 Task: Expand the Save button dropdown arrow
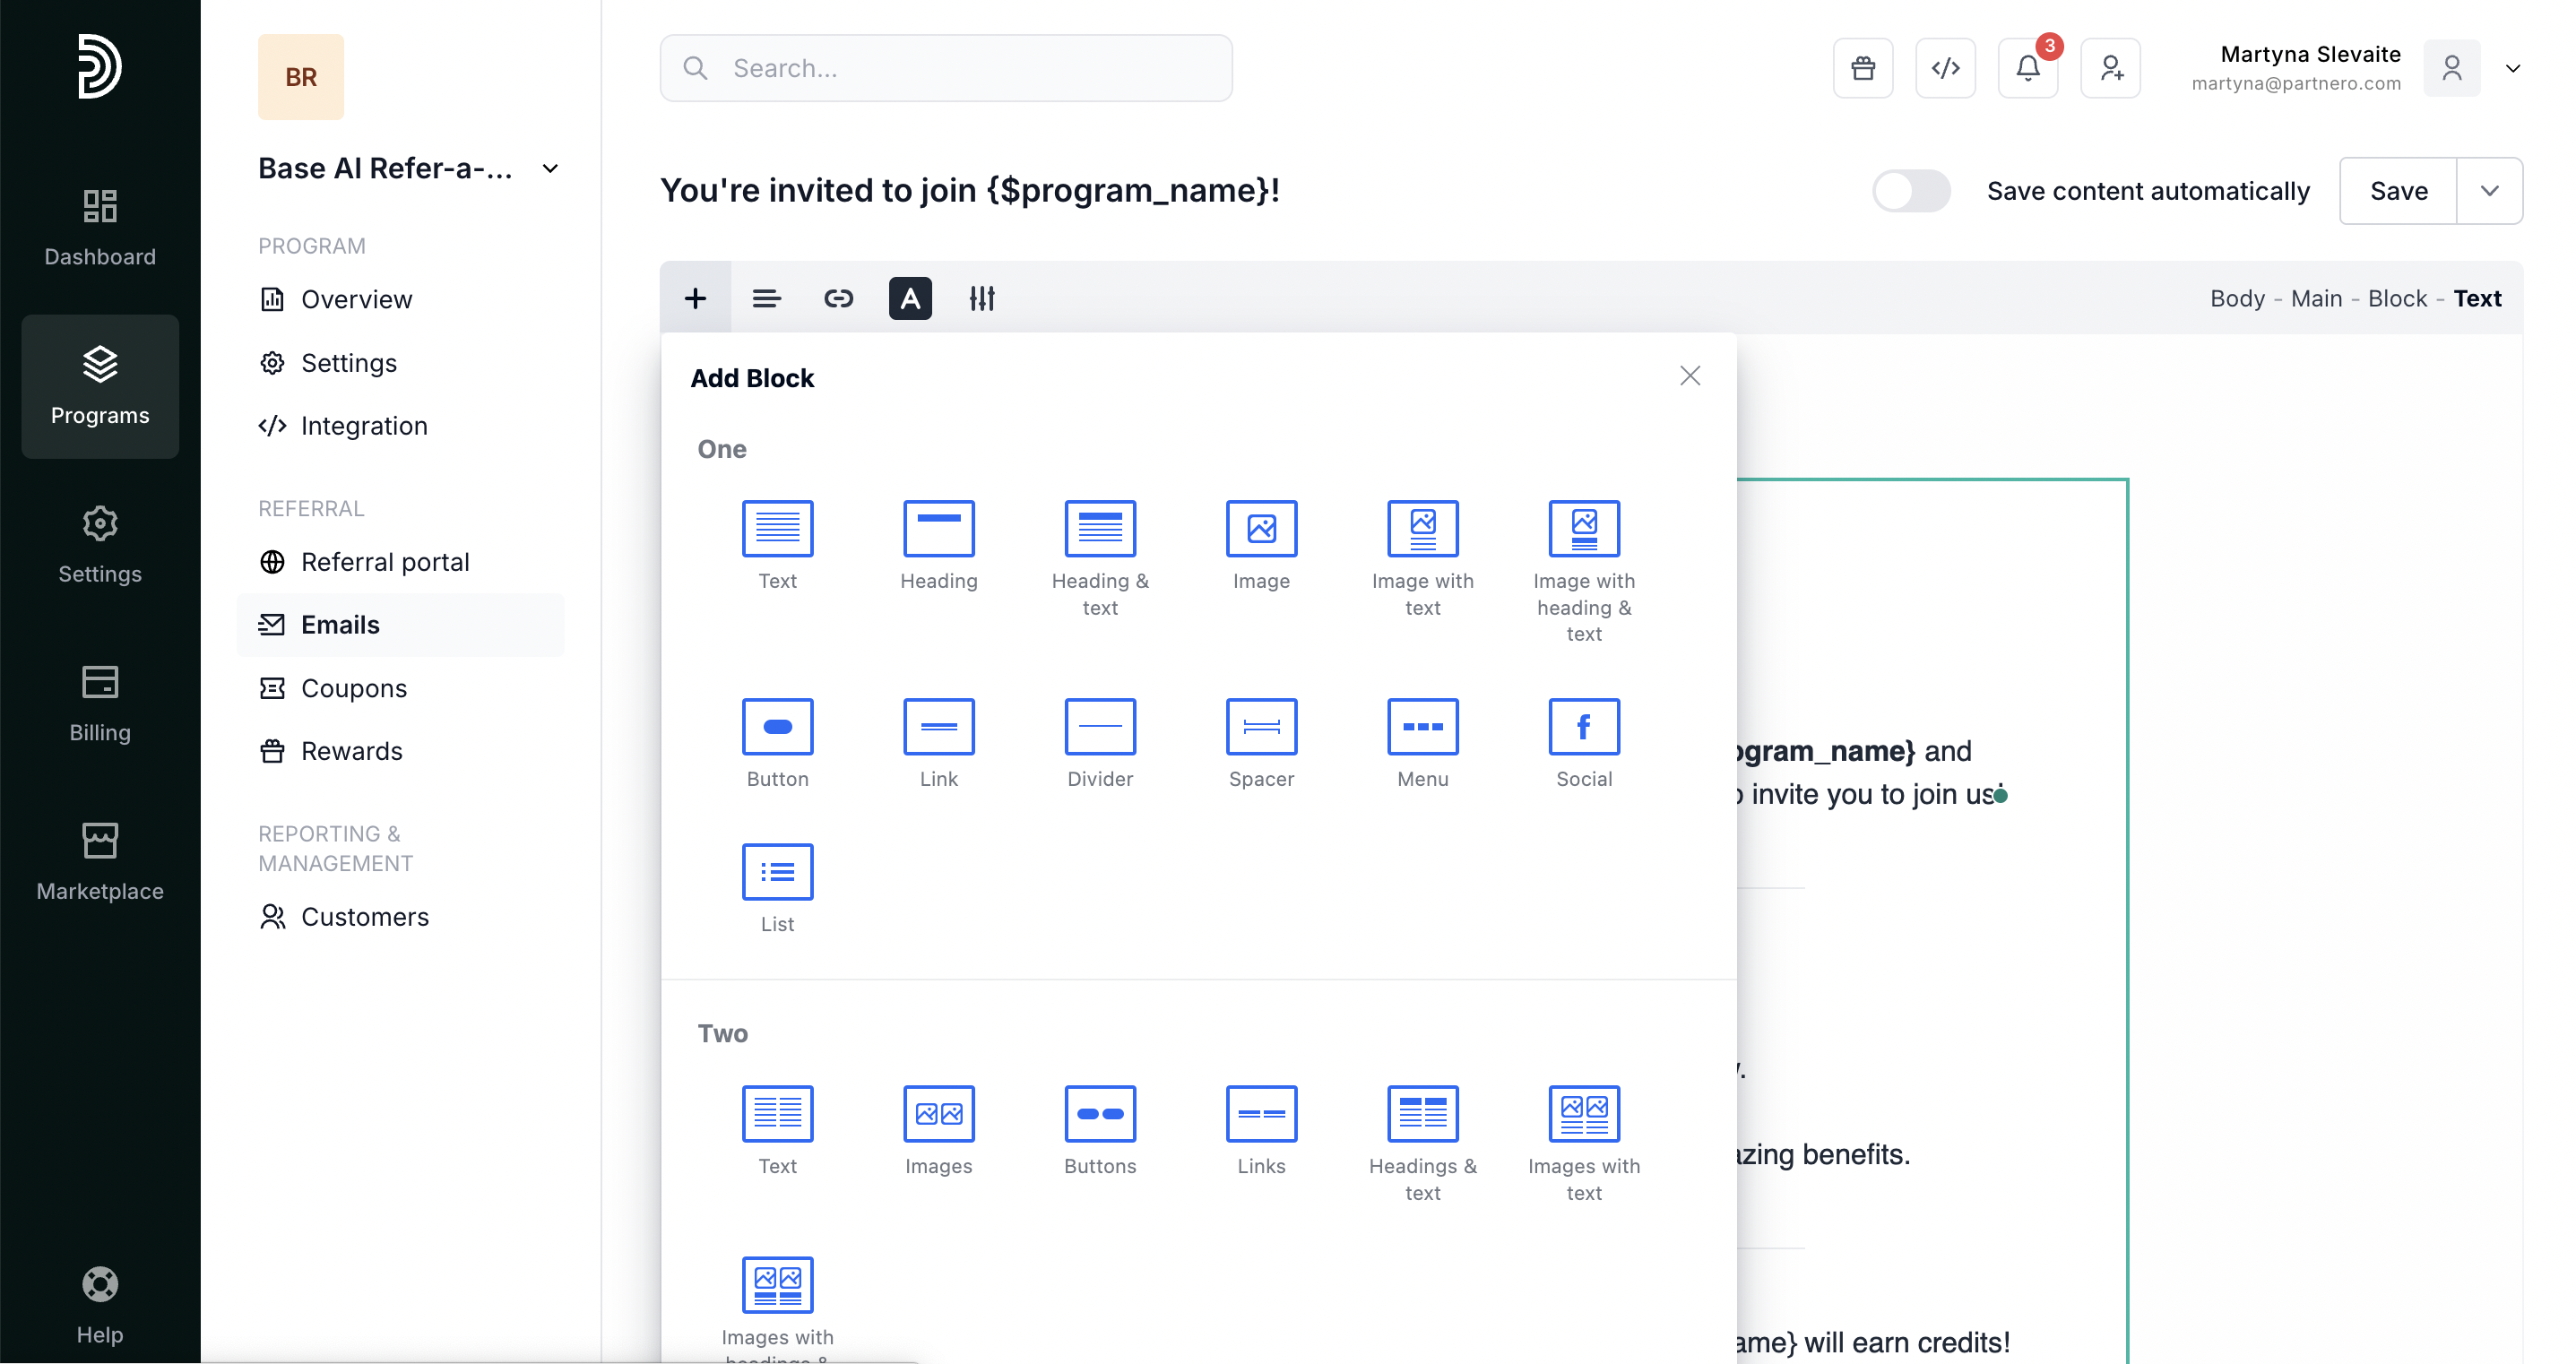(2489, 191)
